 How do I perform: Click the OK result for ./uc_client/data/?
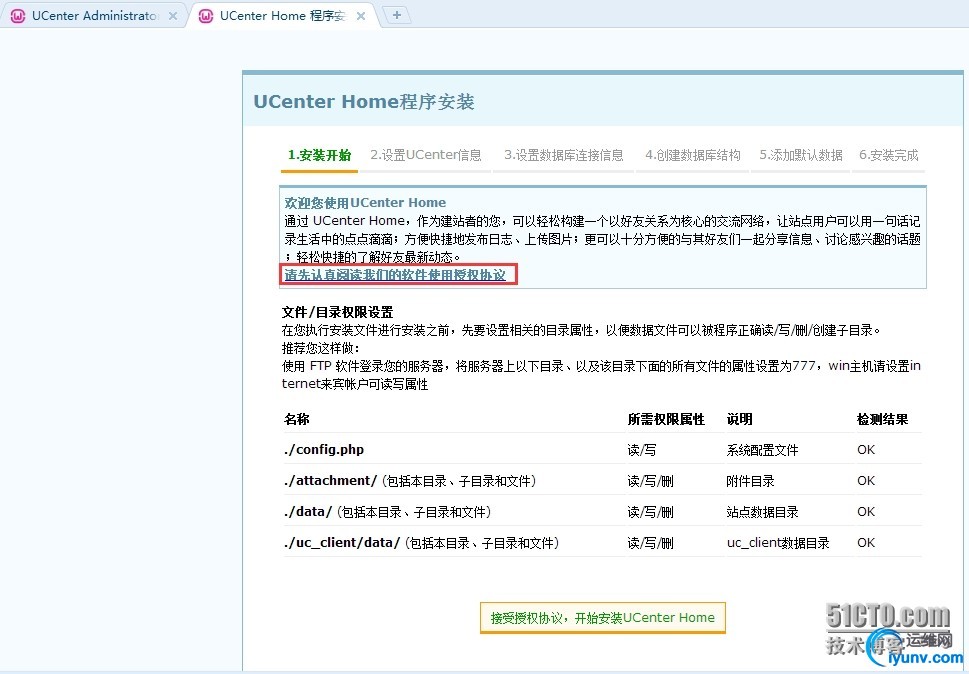coord(866,542)
